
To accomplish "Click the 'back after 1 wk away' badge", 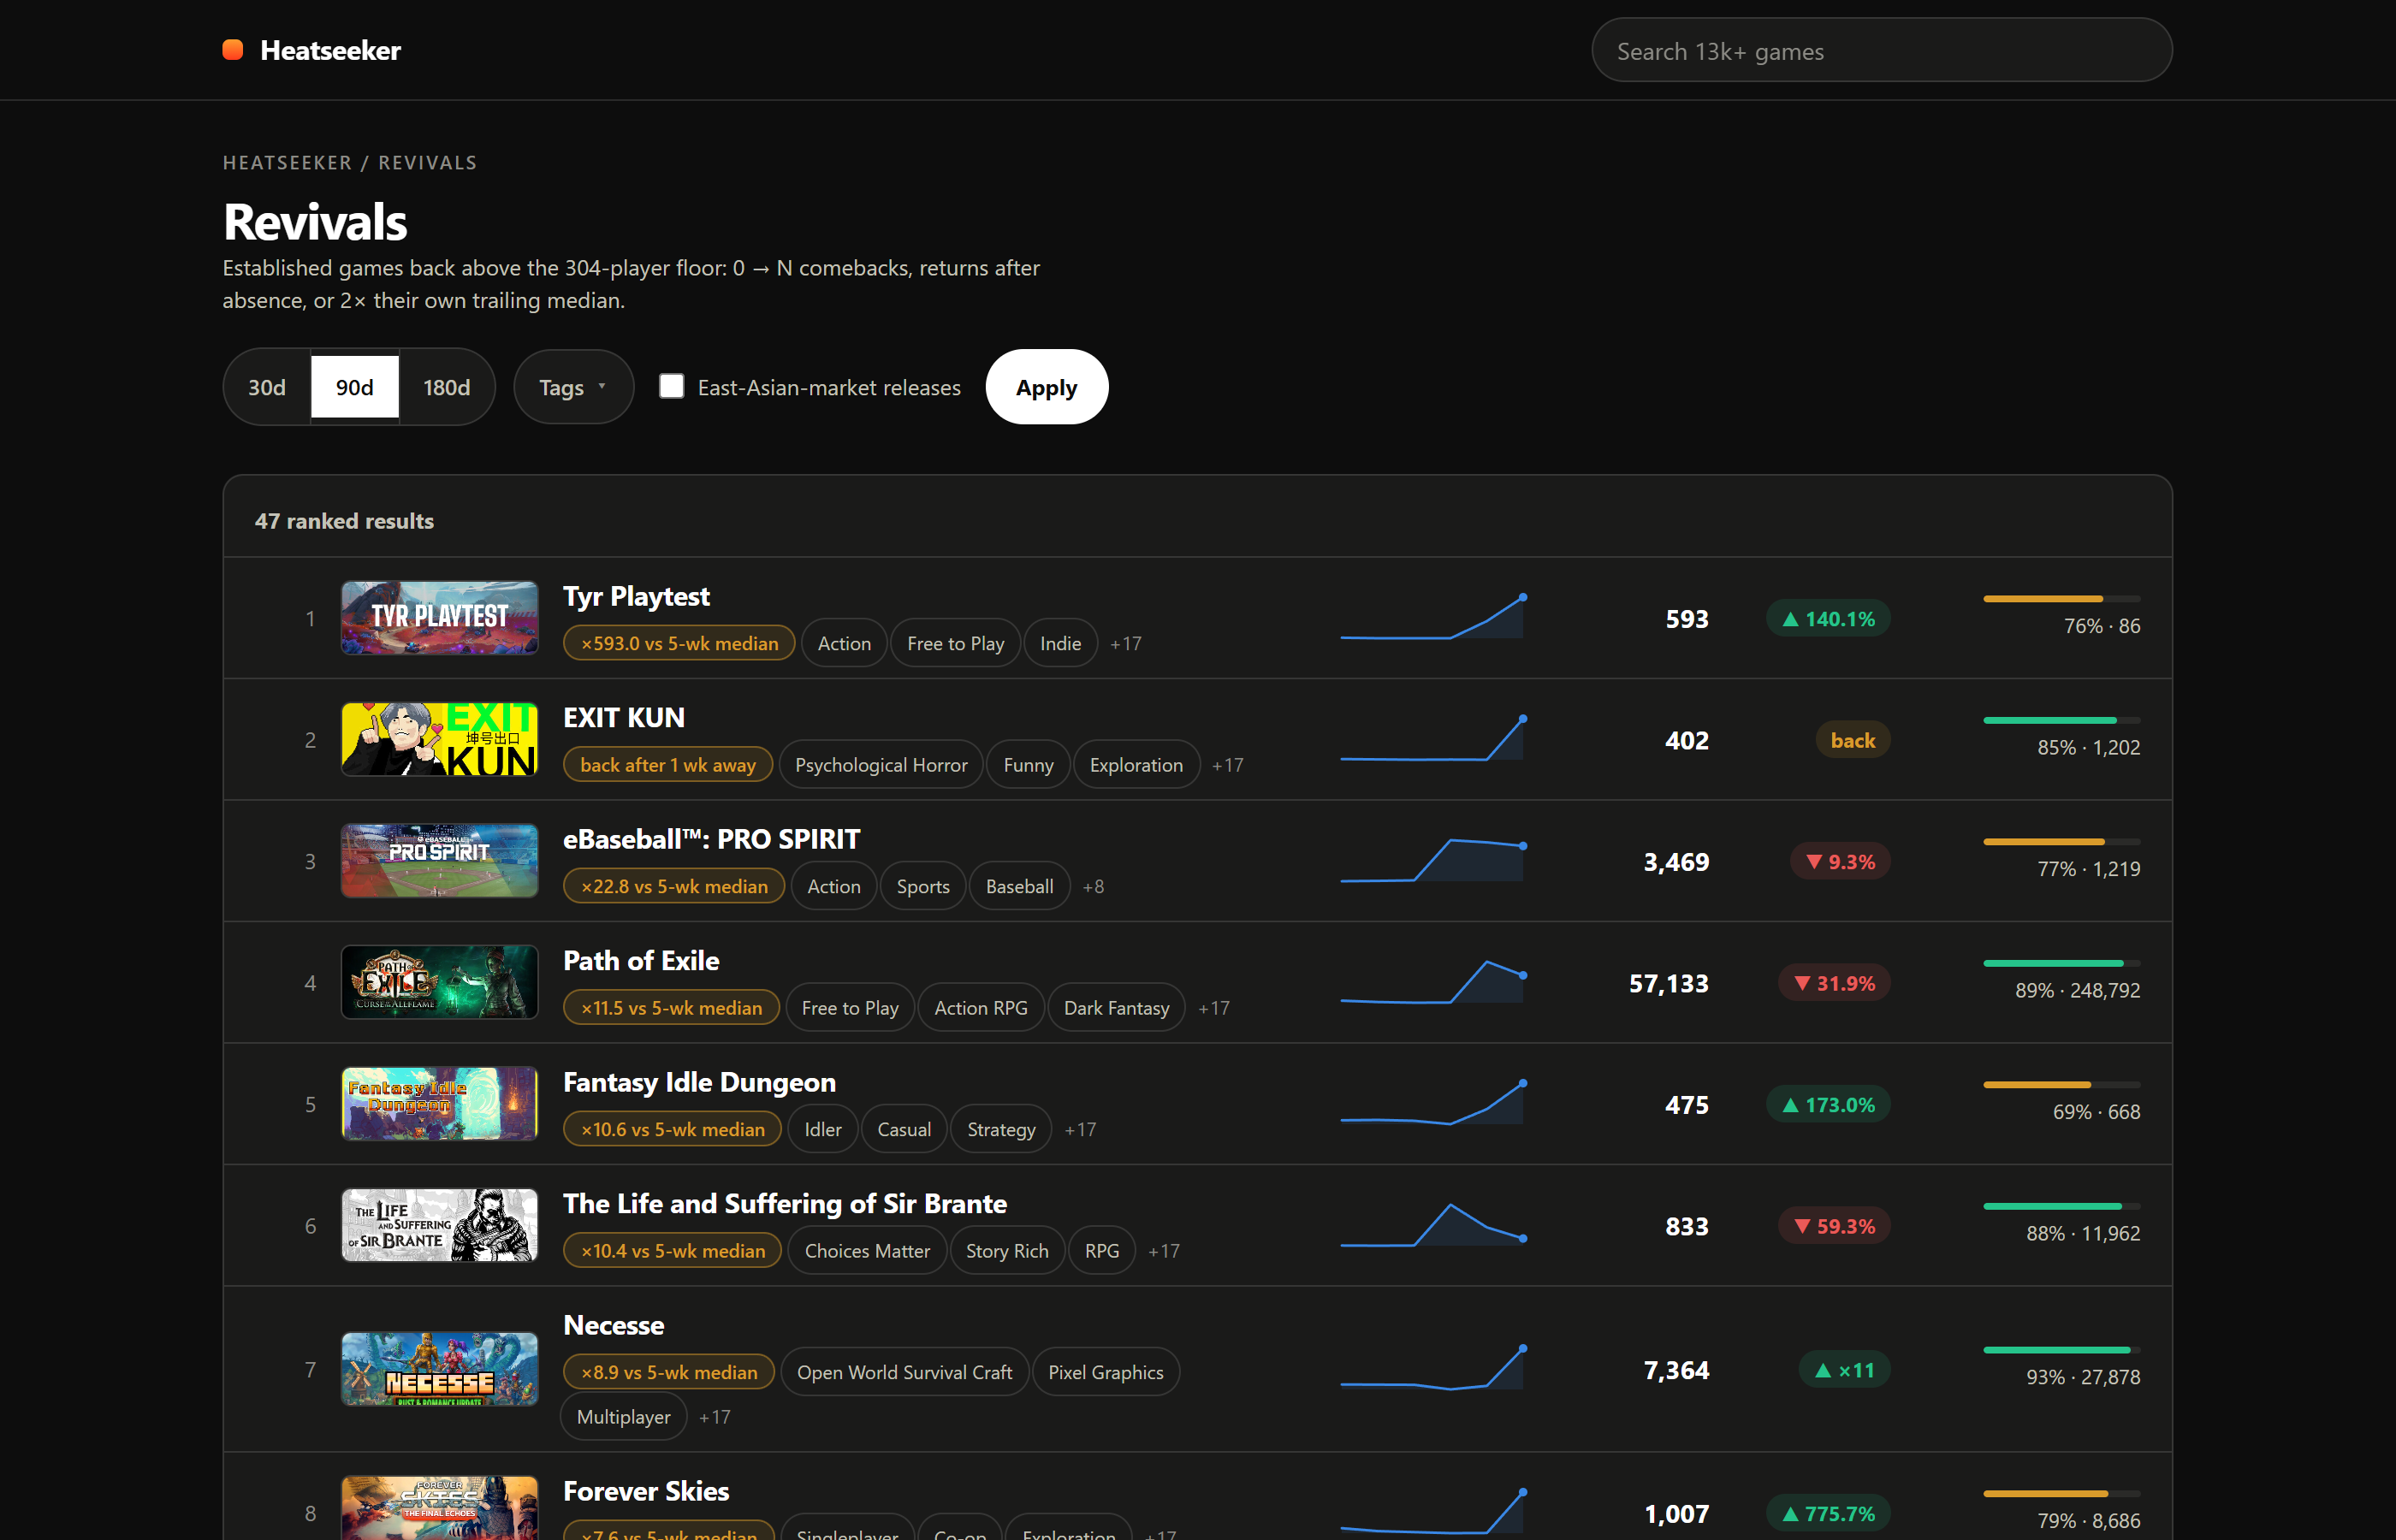I will click(x=668, y=765).
